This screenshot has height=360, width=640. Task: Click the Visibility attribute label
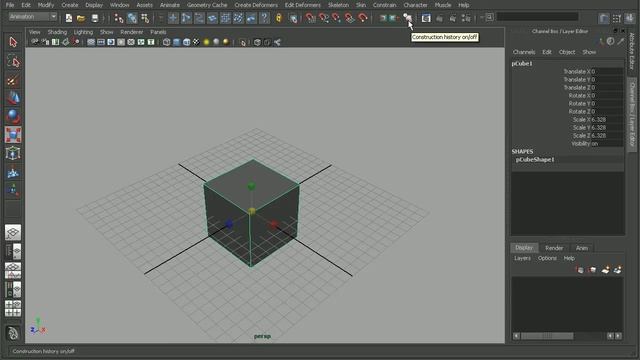[x=580, y=144]
